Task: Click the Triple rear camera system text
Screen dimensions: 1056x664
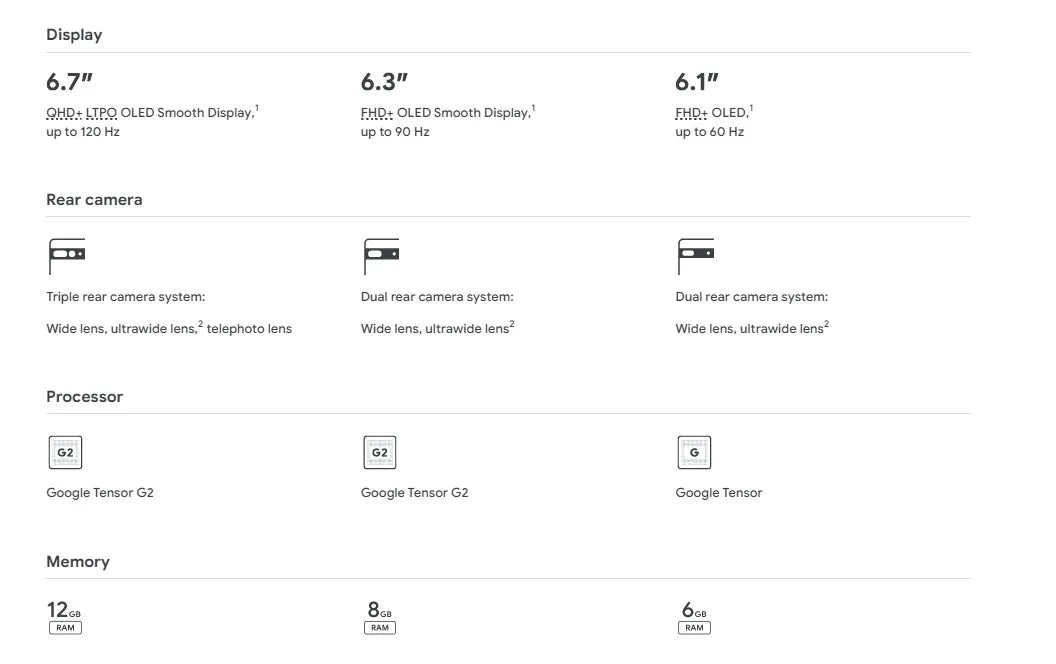Action: (x=125, y=297)
